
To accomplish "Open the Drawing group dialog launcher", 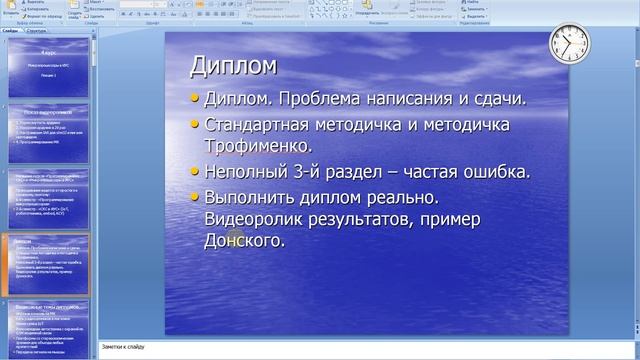I will (x=454, y=23).
